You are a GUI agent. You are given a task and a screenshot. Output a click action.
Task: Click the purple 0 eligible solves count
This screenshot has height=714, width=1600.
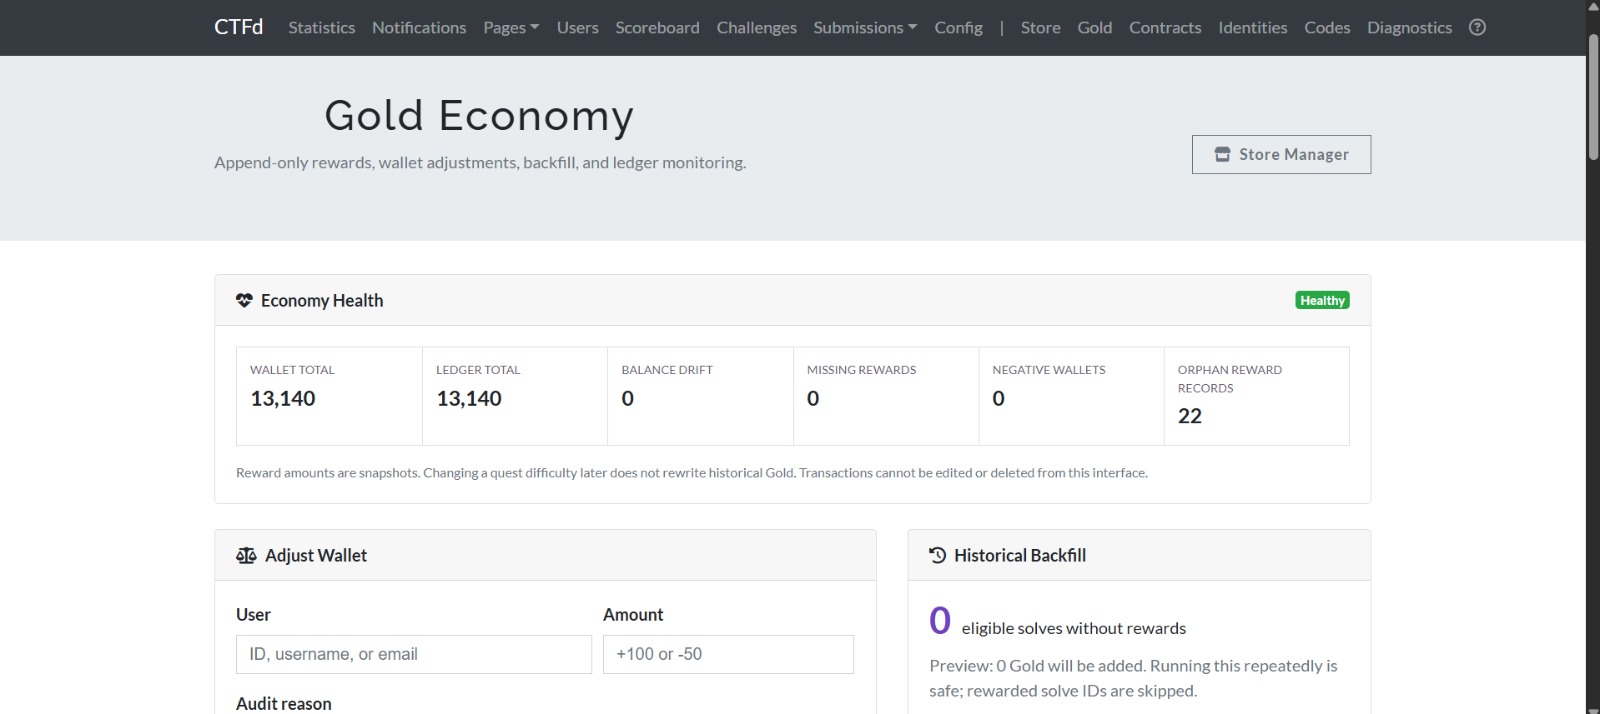(940, 620)
